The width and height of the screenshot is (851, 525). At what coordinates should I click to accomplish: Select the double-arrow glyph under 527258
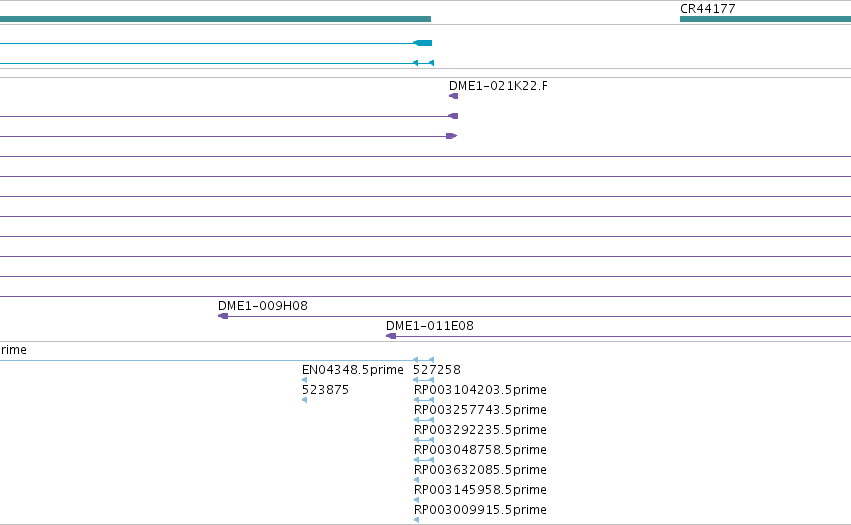coord(424,380)
